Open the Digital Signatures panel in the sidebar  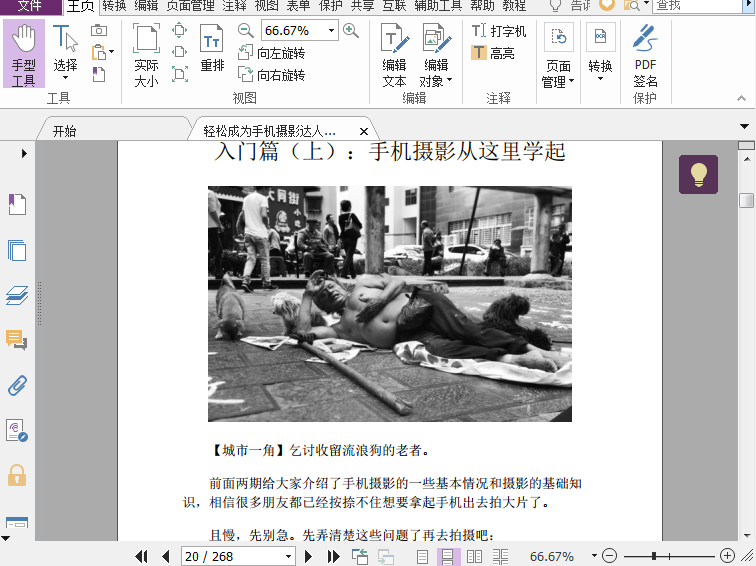pyautogui.click(x=16, y=431)
